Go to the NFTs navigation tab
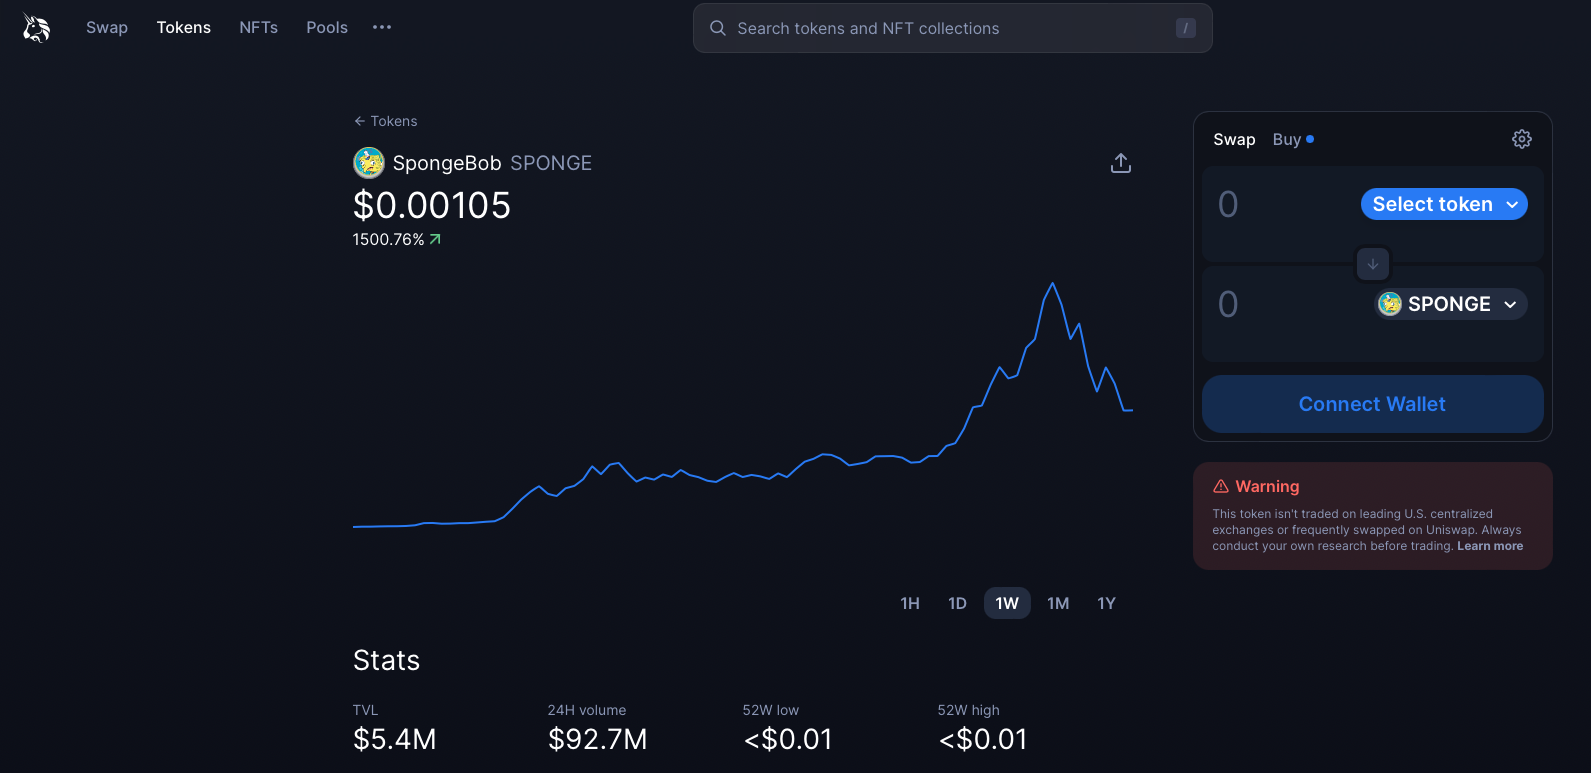This screenshot has width=1591, height=773. click(x=259, y=28)
